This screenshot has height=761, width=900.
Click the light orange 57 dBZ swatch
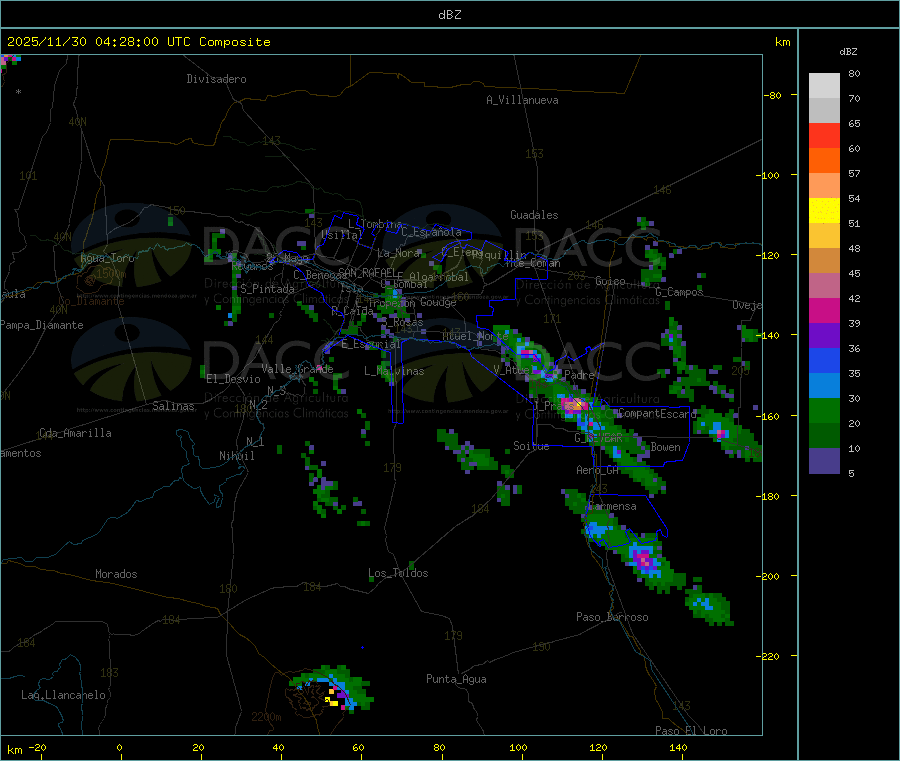824,185
